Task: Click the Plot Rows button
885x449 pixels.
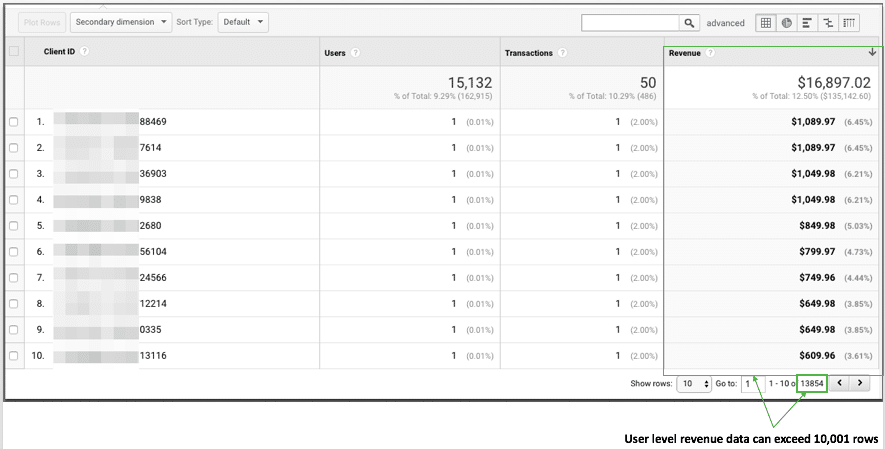Action: click(40, 21)
